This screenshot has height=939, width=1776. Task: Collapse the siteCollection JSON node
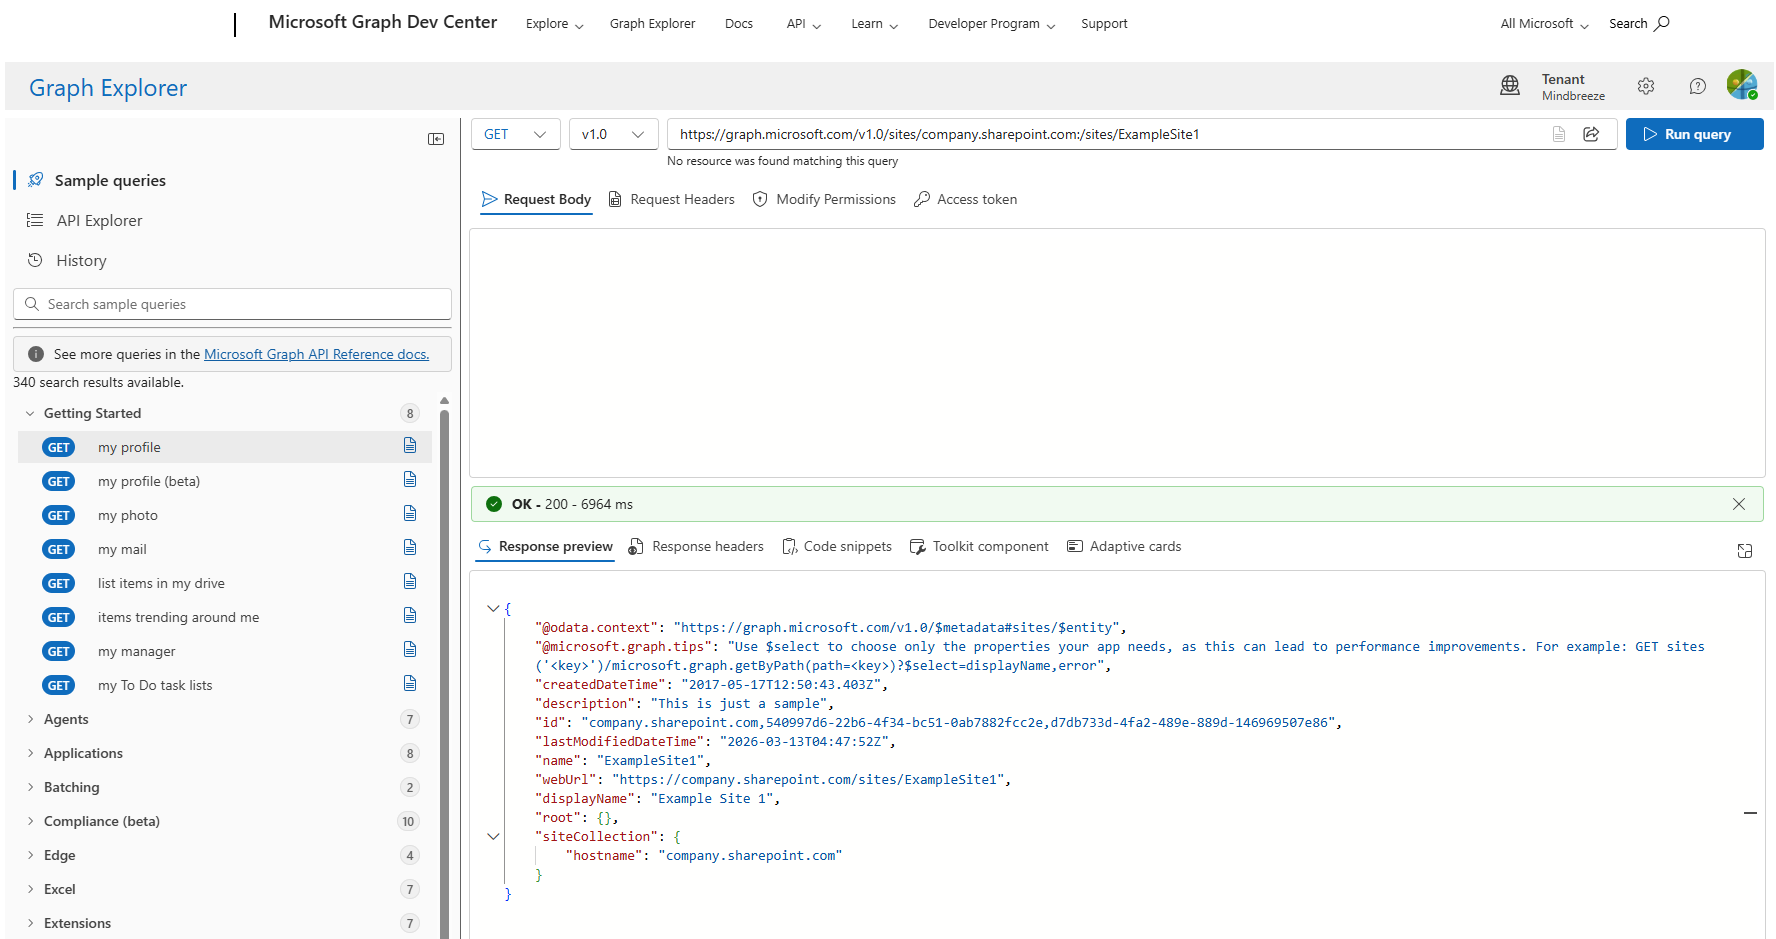(x=493, y=836)
